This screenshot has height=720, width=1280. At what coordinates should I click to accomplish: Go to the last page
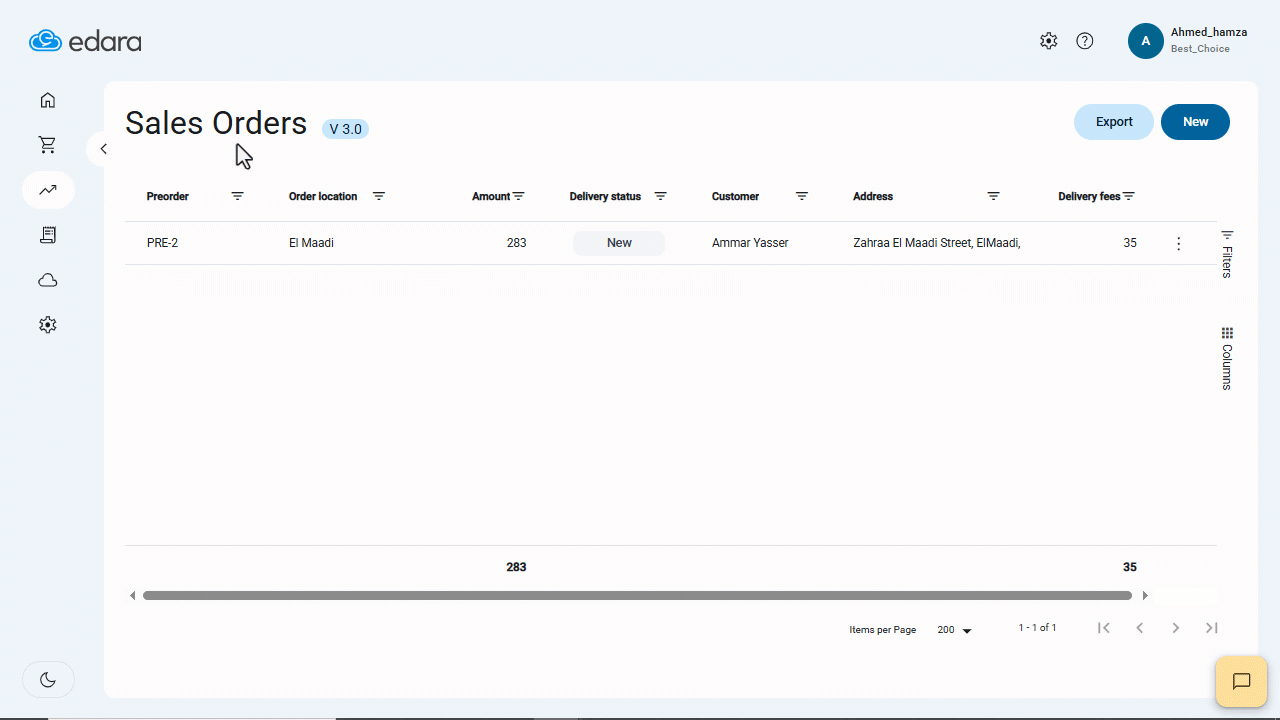click(1212, 628)
